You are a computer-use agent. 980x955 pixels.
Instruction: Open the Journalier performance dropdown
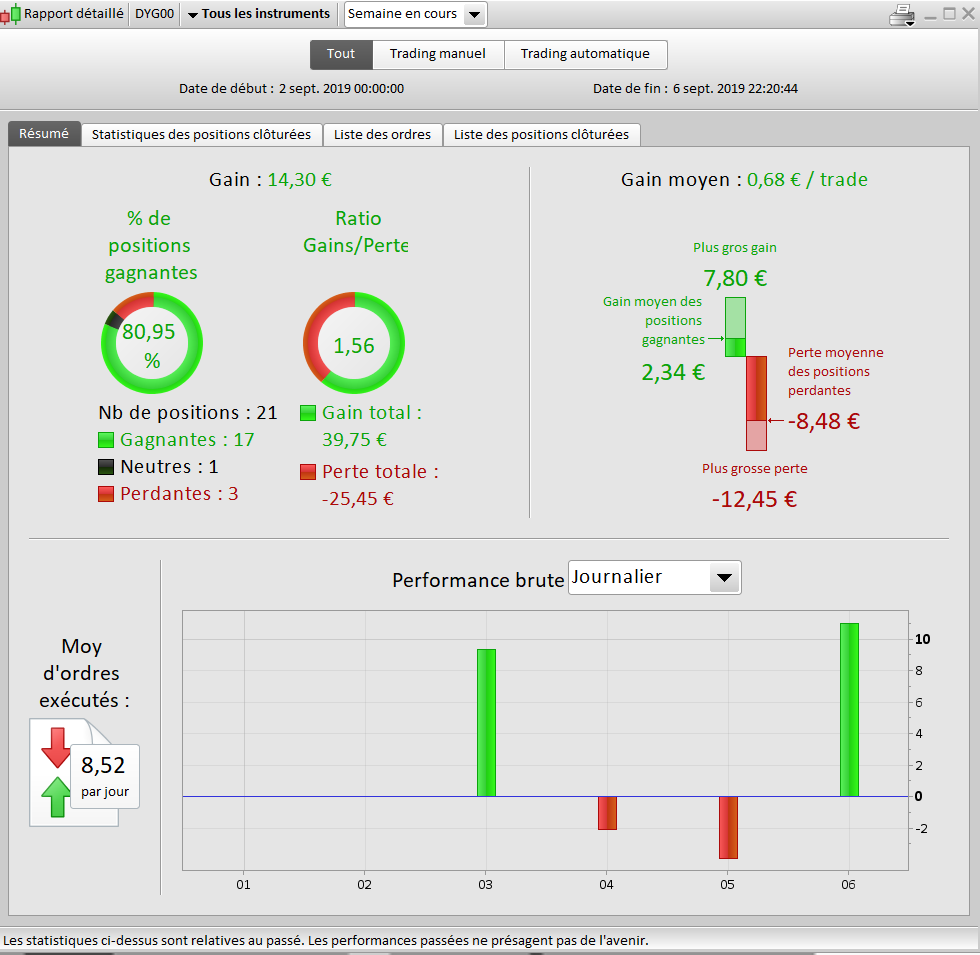pyautogui.click(x=654, y=578)
